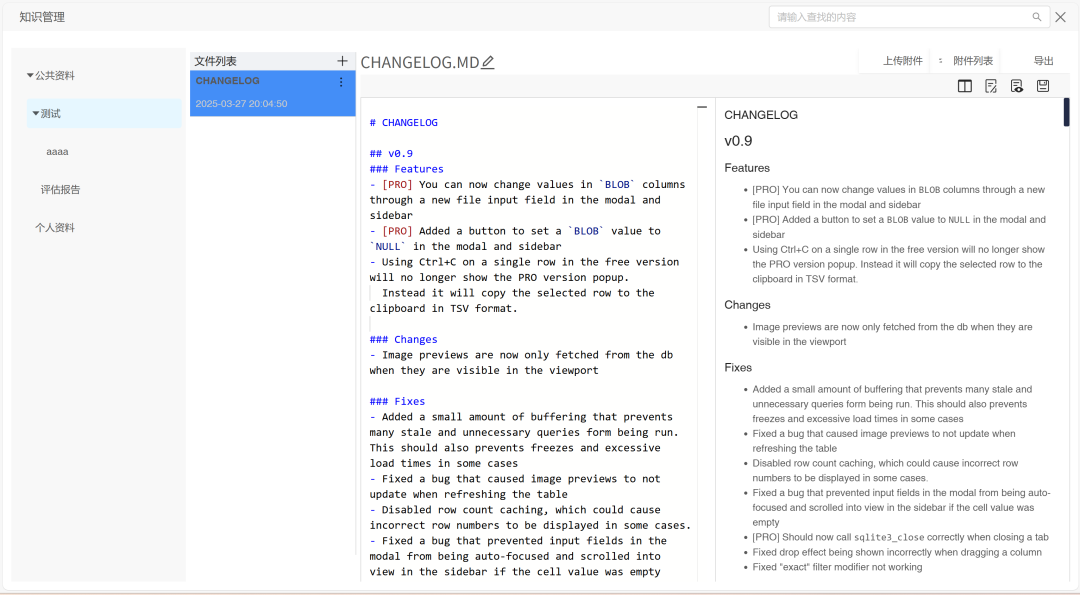This screenshot has width=1080, height=595.
Task: Click the search magnifier icon
Action: pos(1037,17)
